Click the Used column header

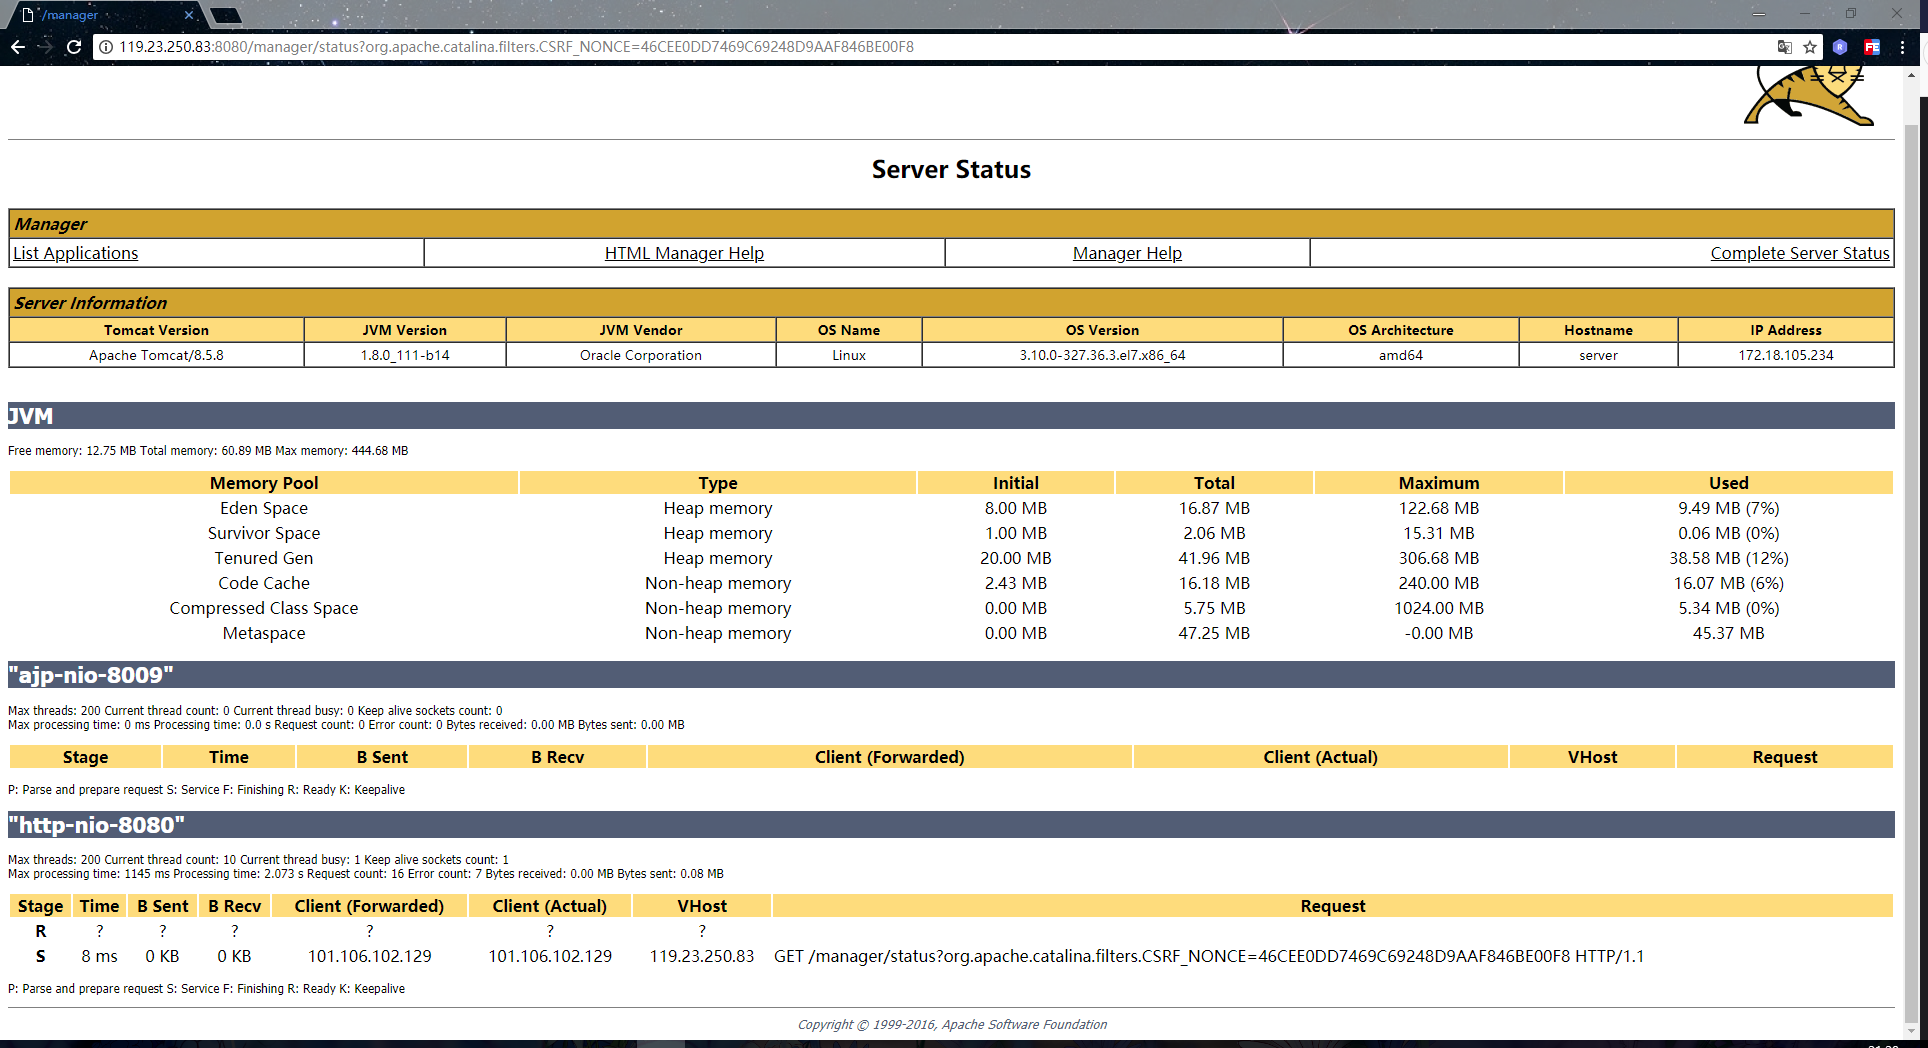(1728, 483)
